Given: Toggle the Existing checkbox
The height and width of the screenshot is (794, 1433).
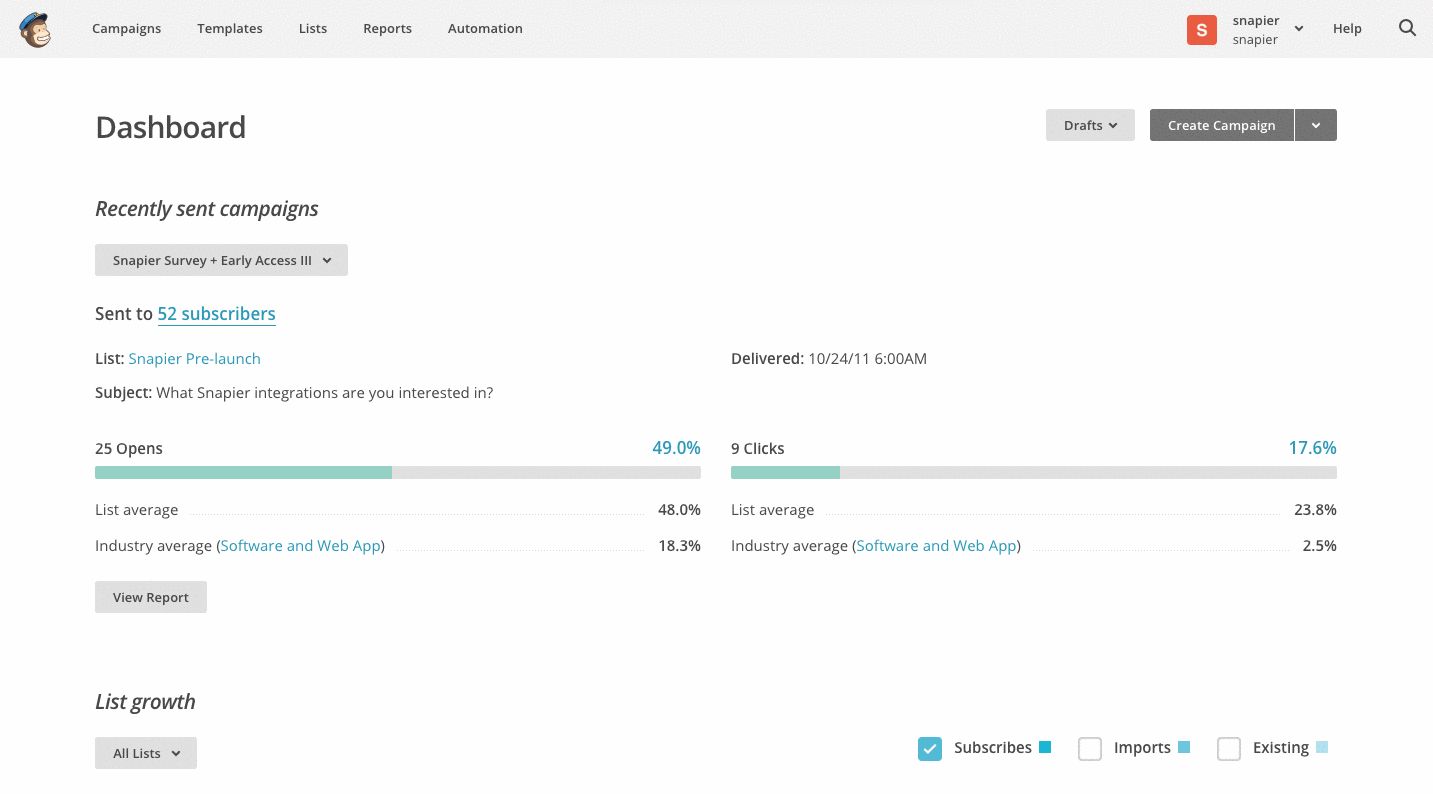Looking at the screenshot, I should coord(1229,748).
